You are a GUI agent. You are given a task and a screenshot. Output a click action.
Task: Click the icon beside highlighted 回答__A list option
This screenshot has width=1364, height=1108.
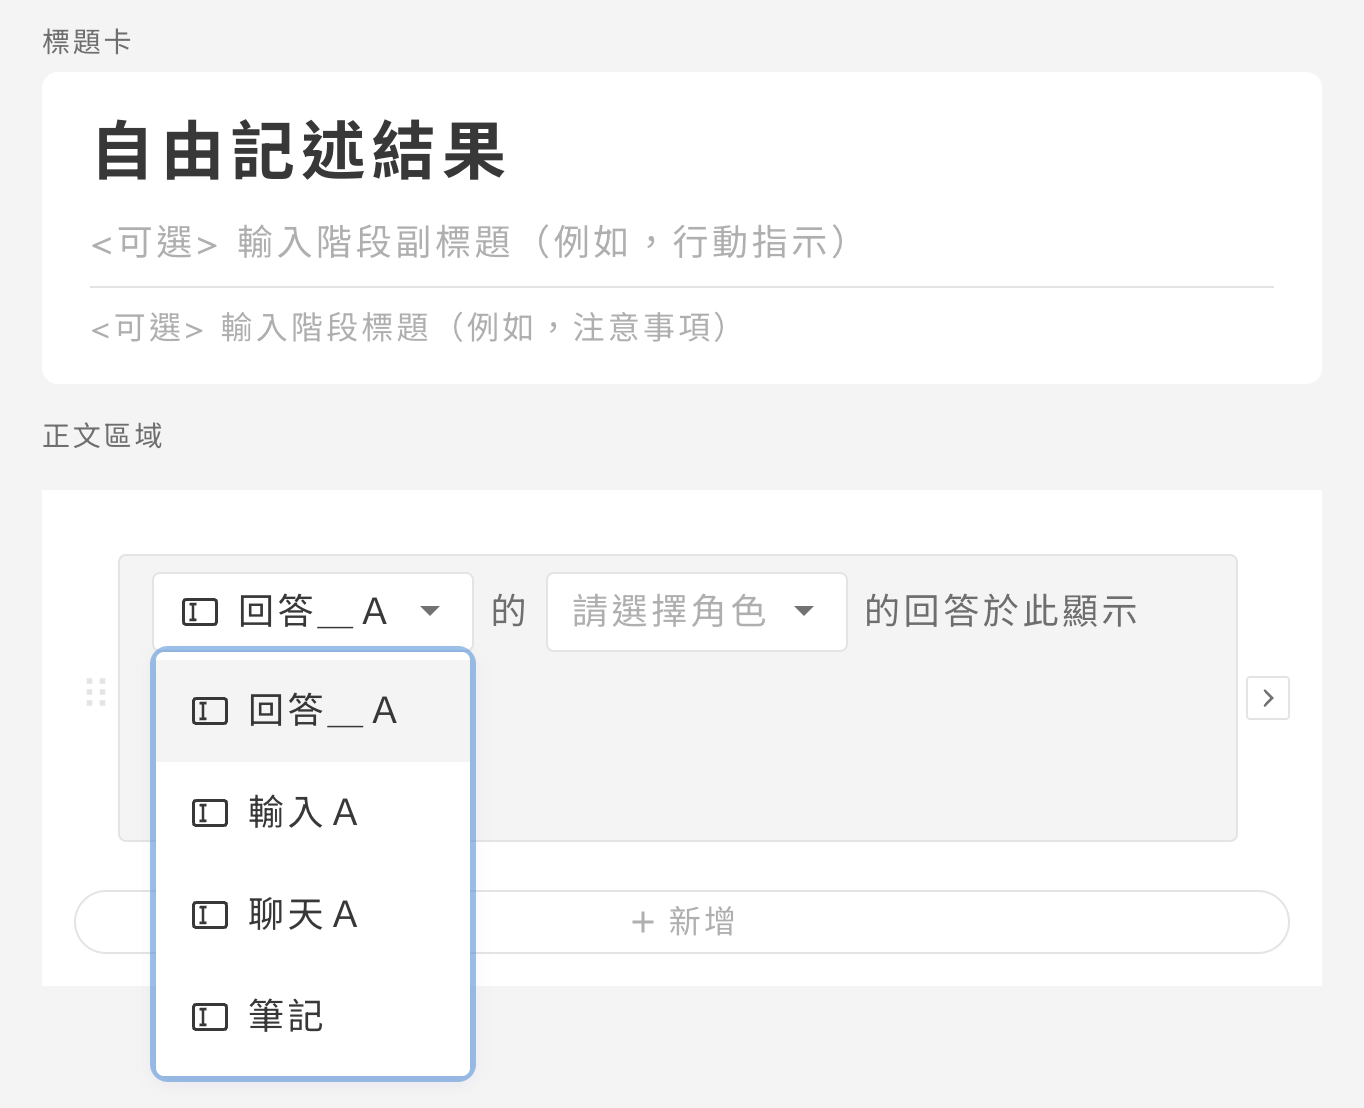click(210, 711)
